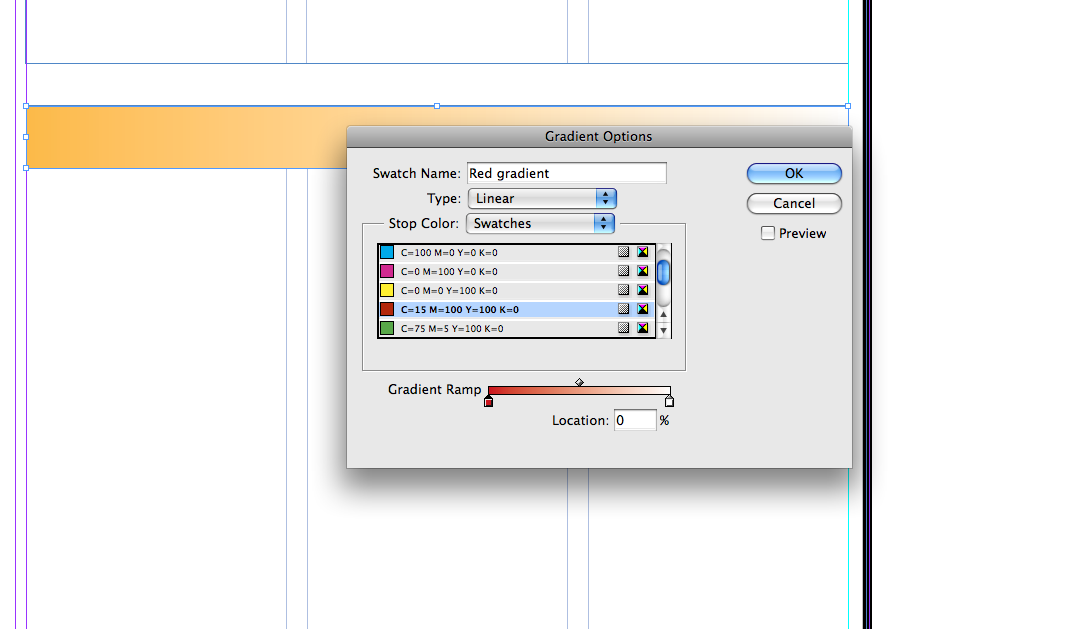Open the Type dropdown set to Linear
1087x629 pixels.
tap(542, 198)
